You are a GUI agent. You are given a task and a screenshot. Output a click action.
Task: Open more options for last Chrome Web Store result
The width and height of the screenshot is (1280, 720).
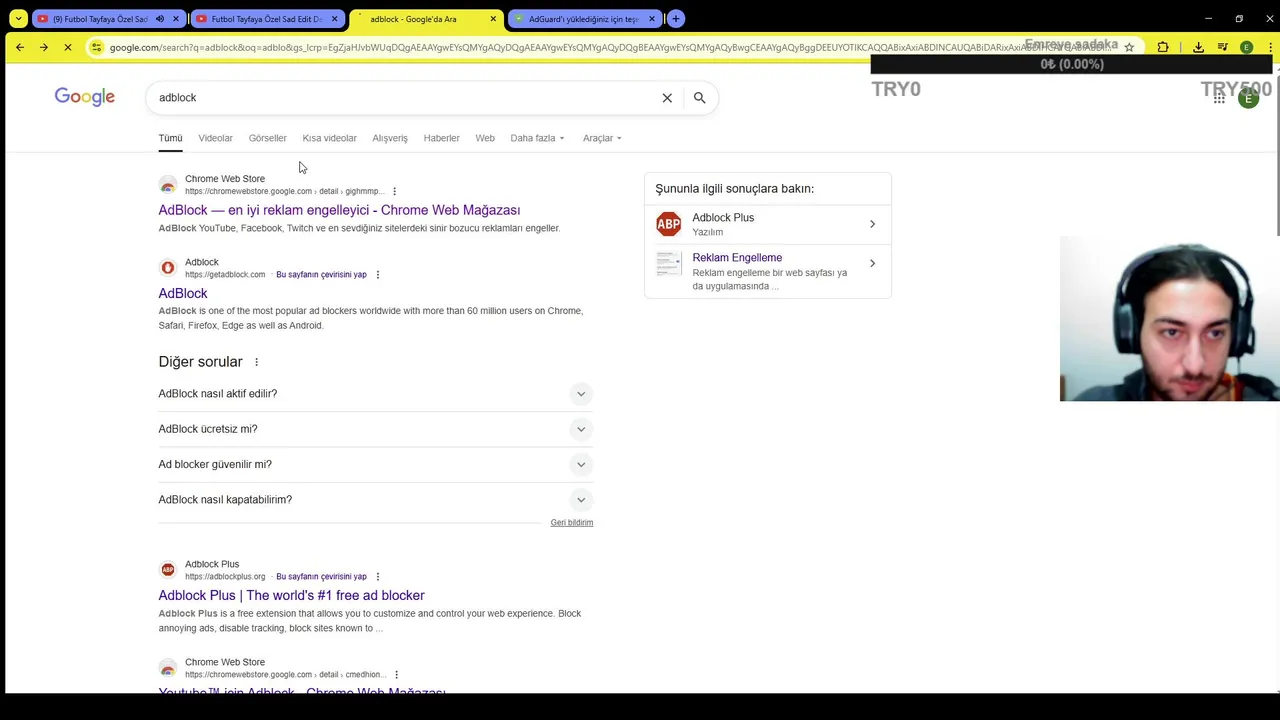pos(396,675)
